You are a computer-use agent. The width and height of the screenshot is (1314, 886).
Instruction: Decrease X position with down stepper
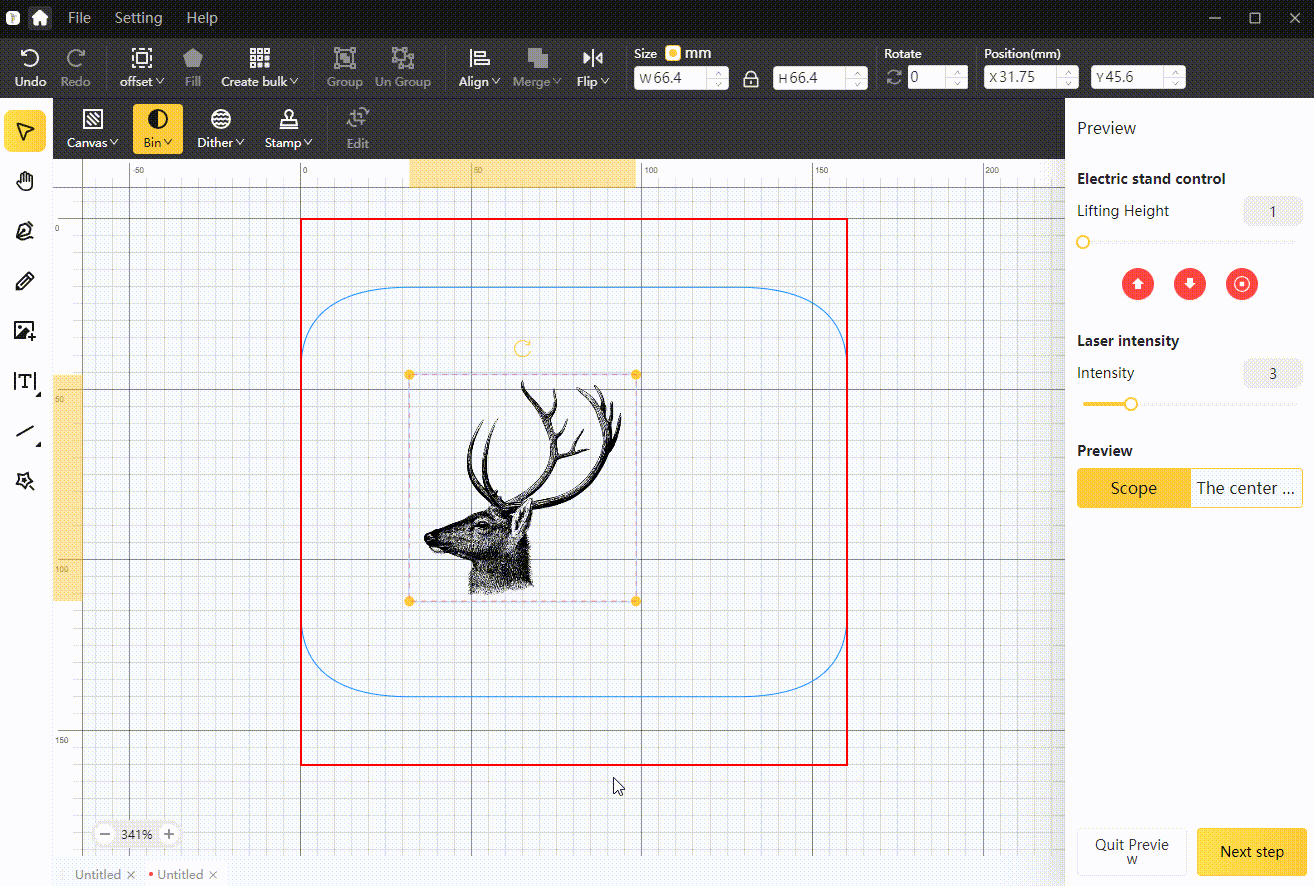click(x=1069, y=84)
